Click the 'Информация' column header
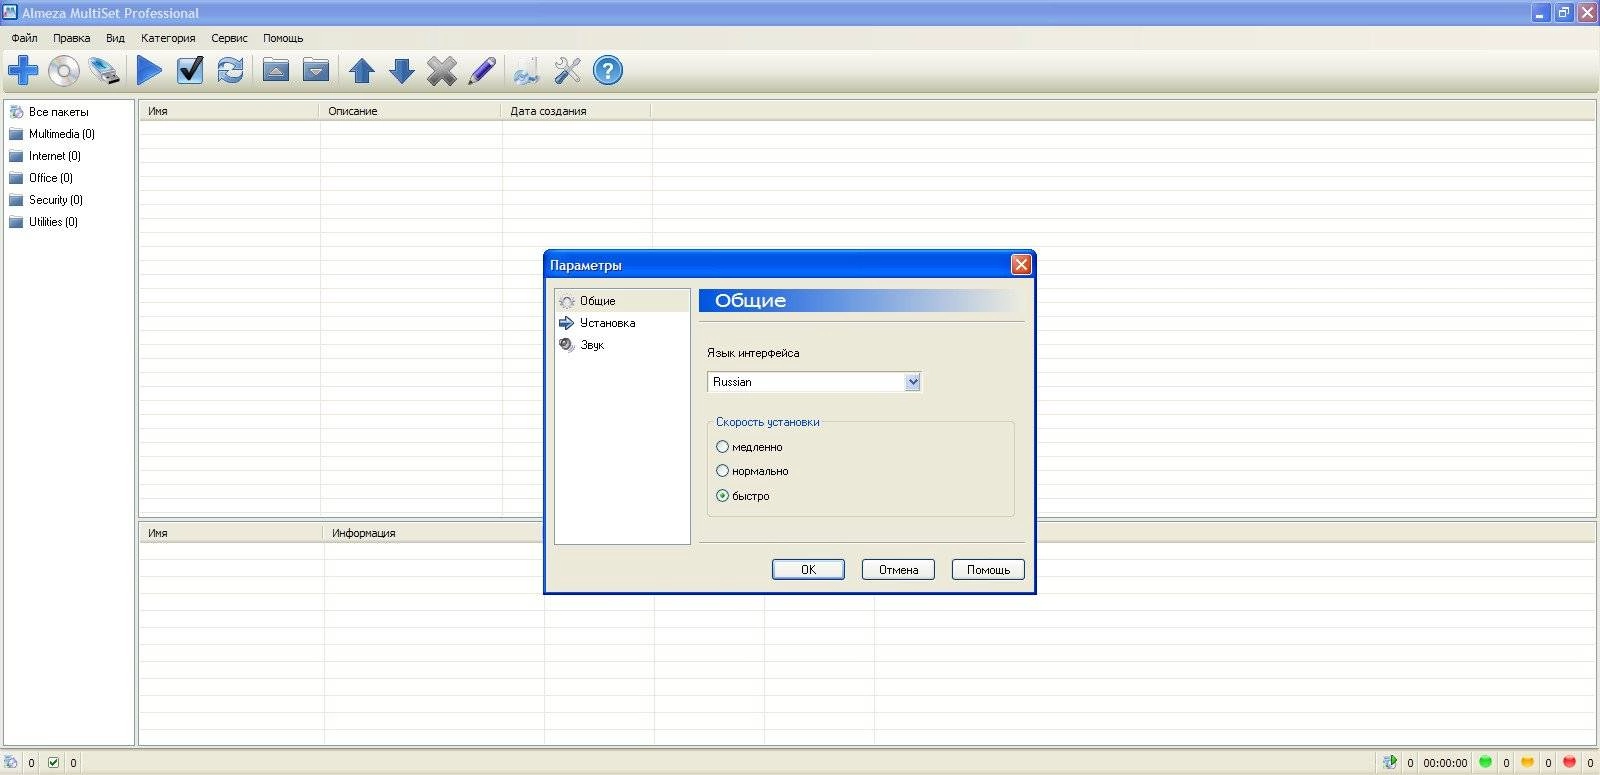The height and width of the screenshot is (775, 1600). 434,533
